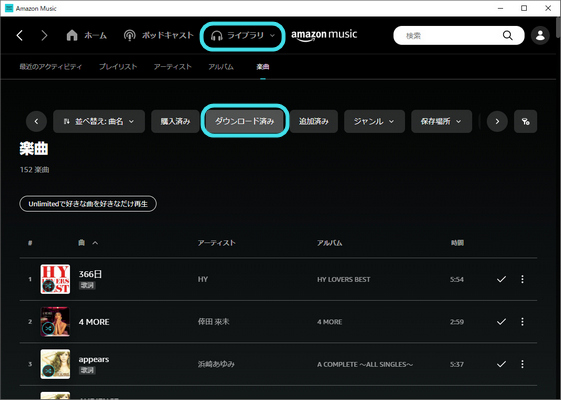
Task: Open the user profile icon
Action: coord(540,35)
